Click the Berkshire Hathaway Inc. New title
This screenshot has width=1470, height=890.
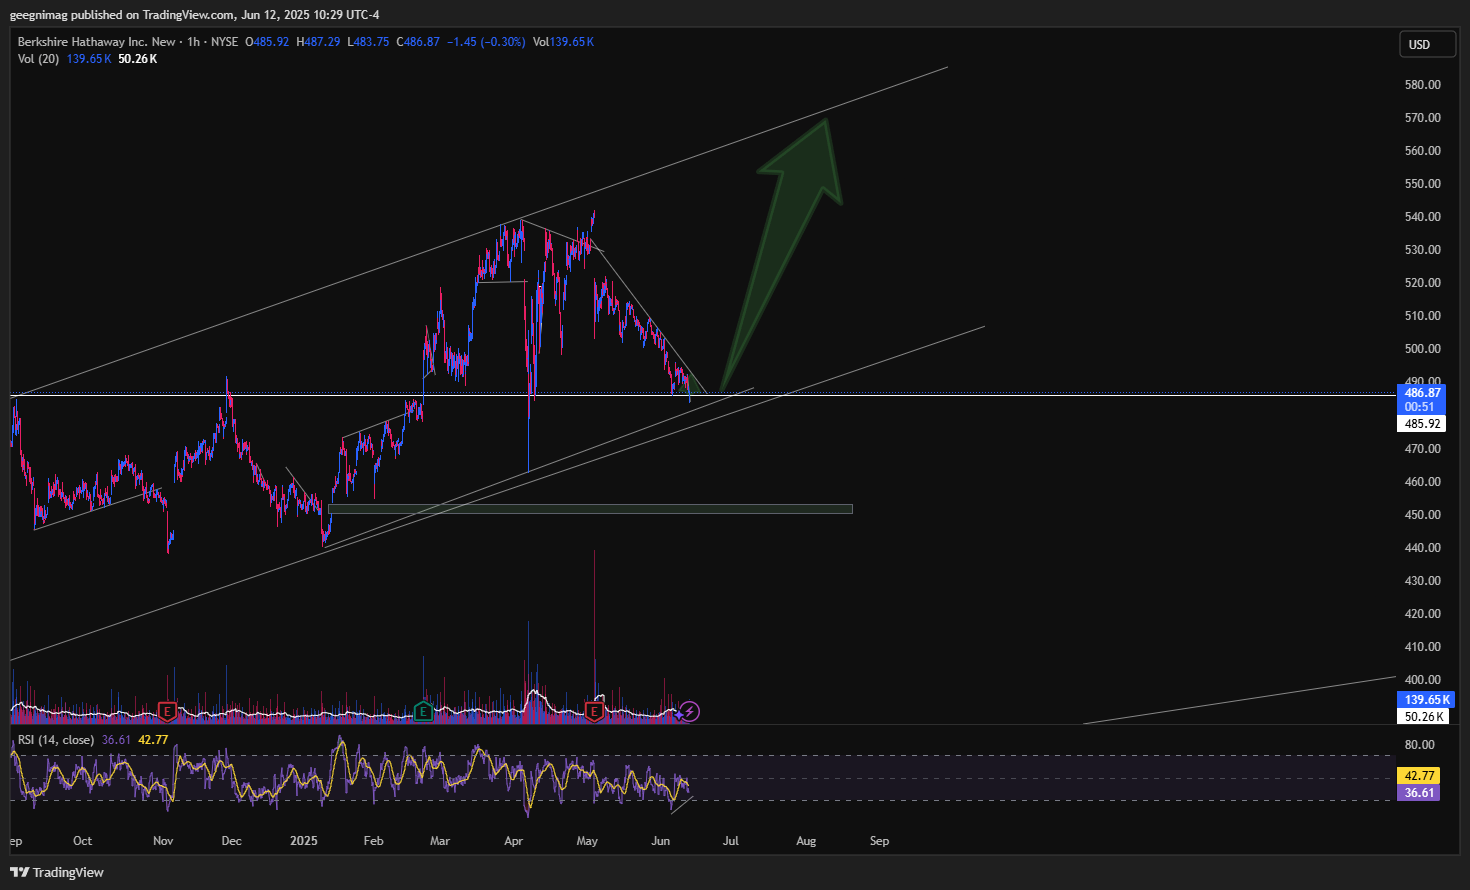(x=97, y=42)
